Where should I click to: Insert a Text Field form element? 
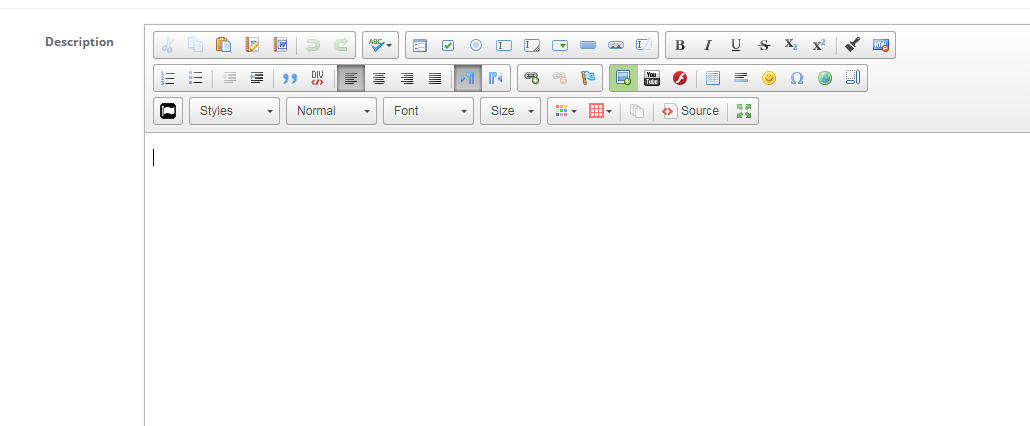[x=504, y=45]
